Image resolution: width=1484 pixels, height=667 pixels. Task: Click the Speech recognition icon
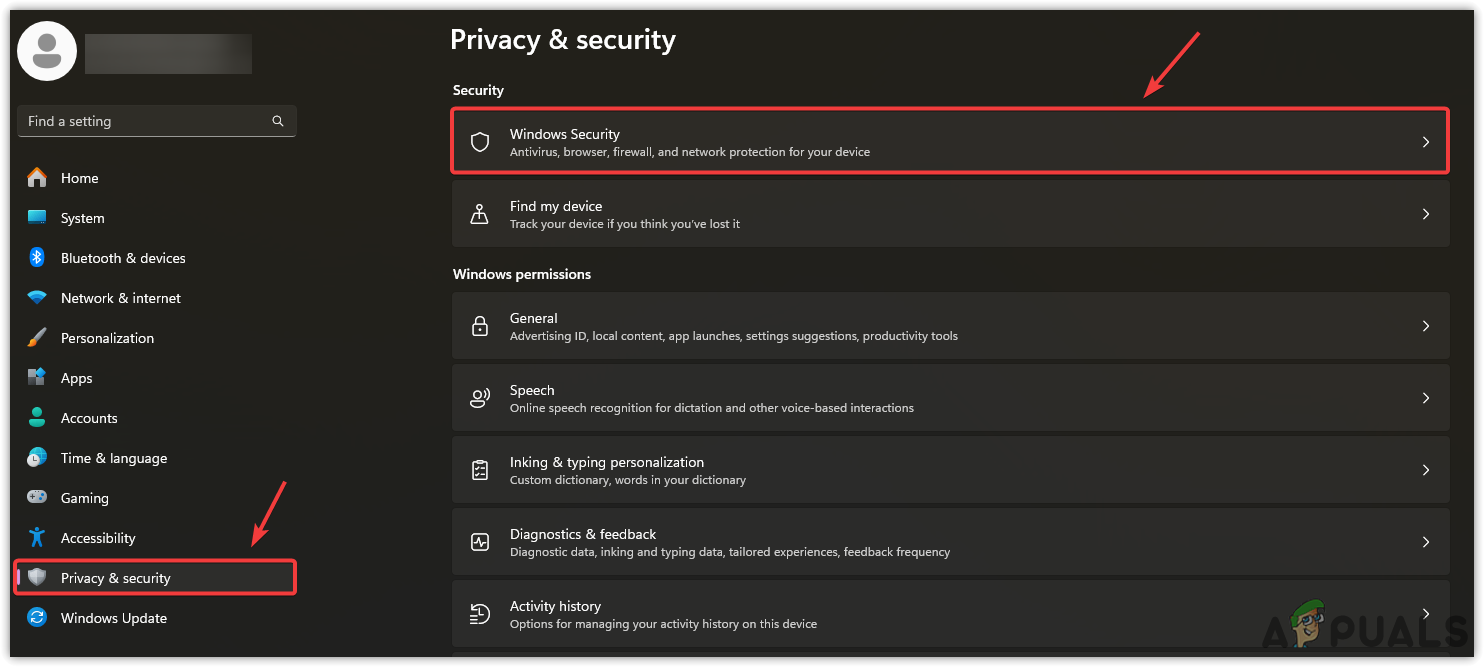click(480, 398)
